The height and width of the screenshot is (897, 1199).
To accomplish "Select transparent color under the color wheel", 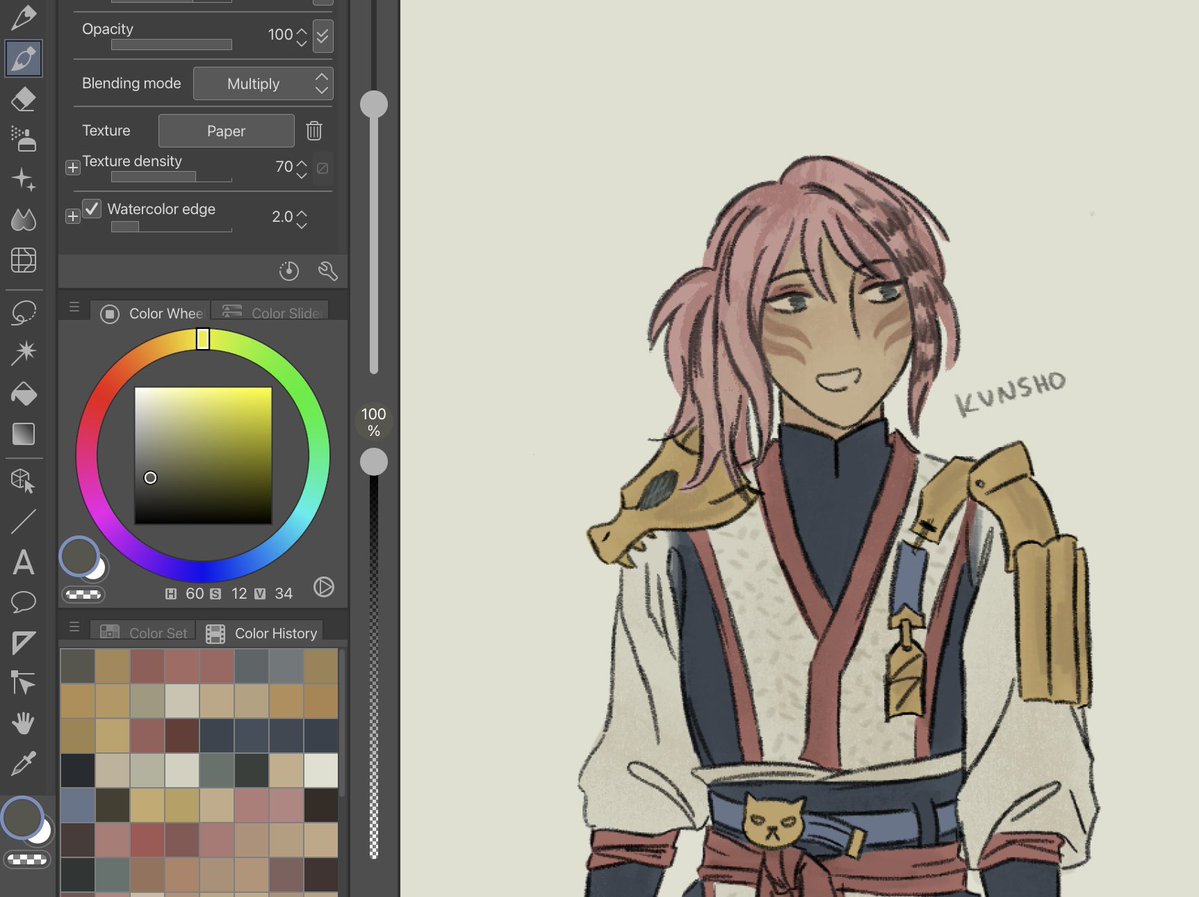I will coord(83,594).
